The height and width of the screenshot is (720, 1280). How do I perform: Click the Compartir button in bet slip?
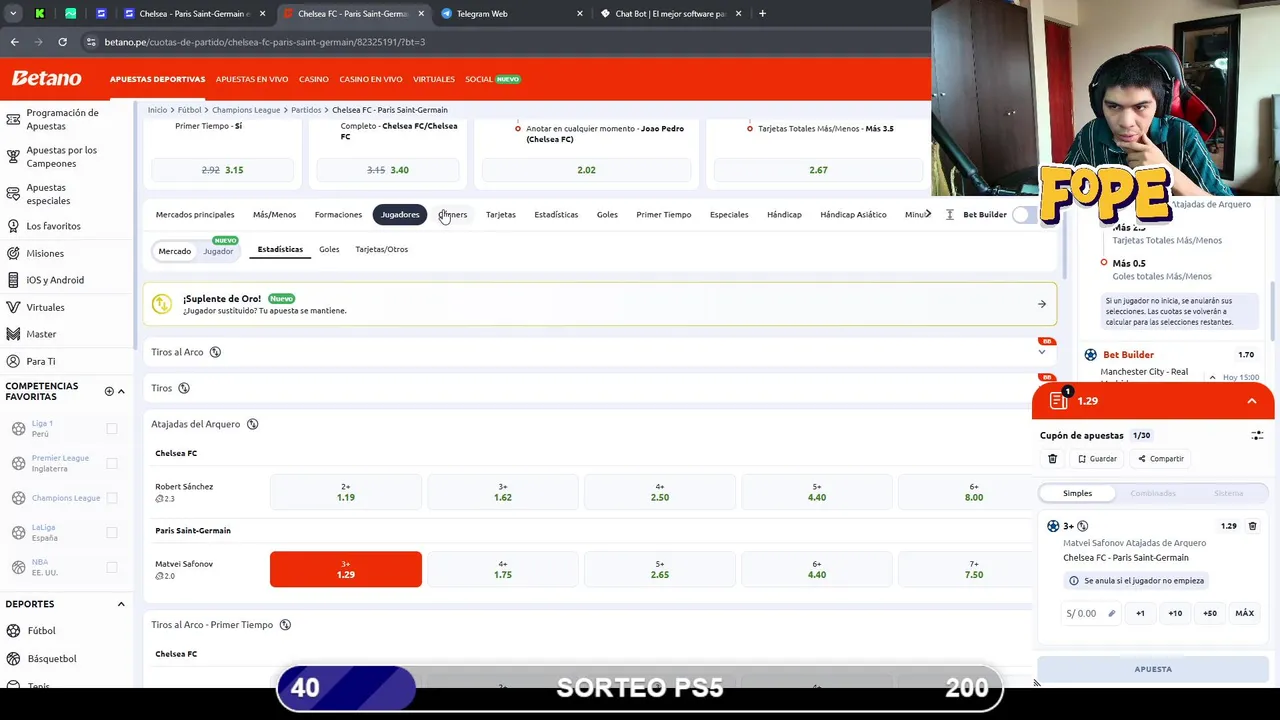pos(1161,459)
